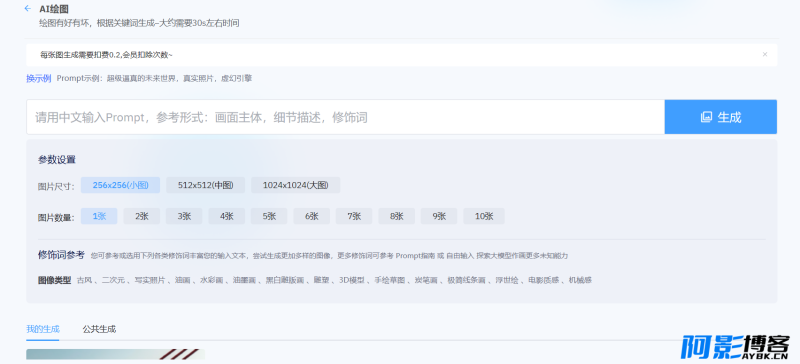800x364 pixels.
Task: Click the 机械感 style keyword
Action: click(x=580, y=280)
